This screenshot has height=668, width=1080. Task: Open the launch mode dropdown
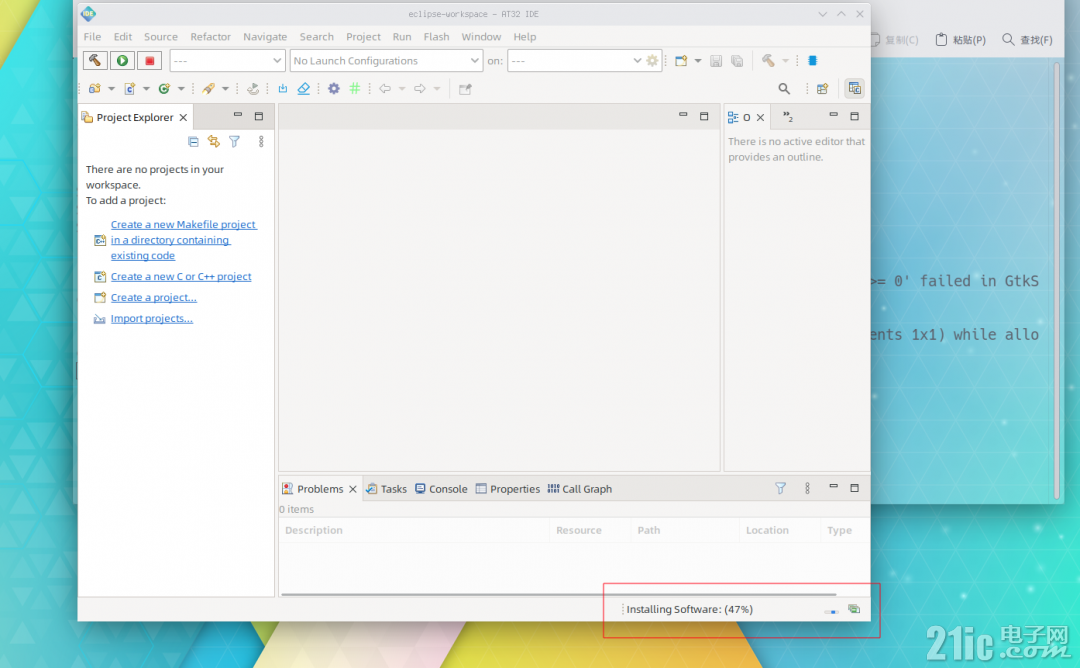[227, 61]
